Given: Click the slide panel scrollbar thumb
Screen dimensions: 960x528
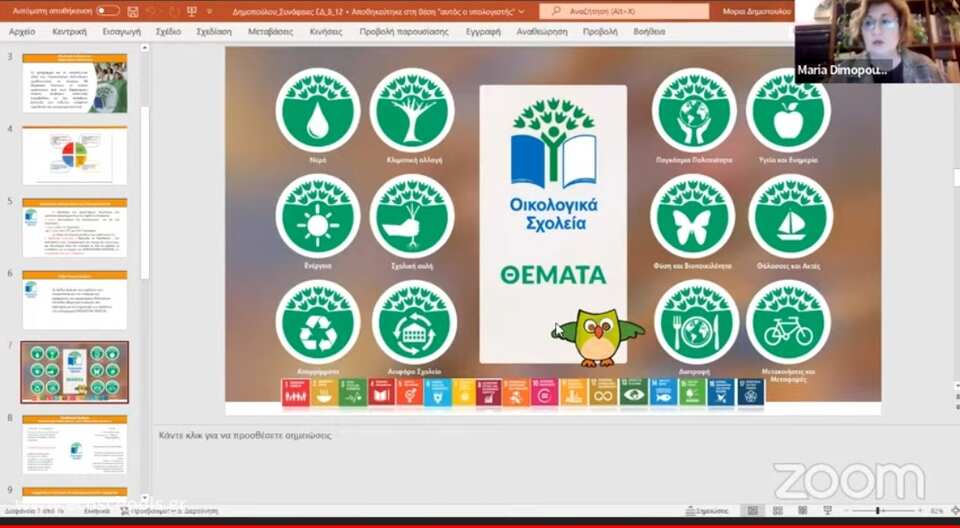Looking at the screenshot, I should click(145, 193).
